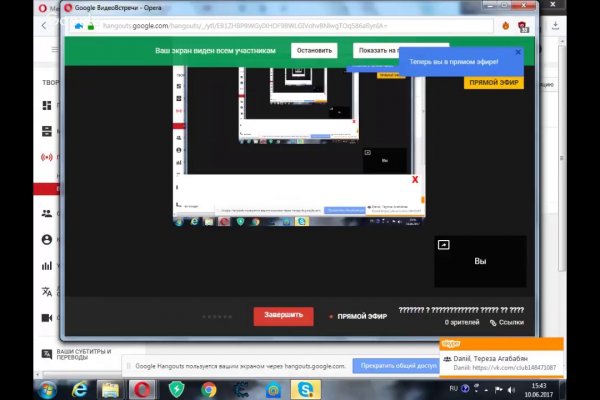Launch Internet Explorer from the taskbar

(79, 388)
